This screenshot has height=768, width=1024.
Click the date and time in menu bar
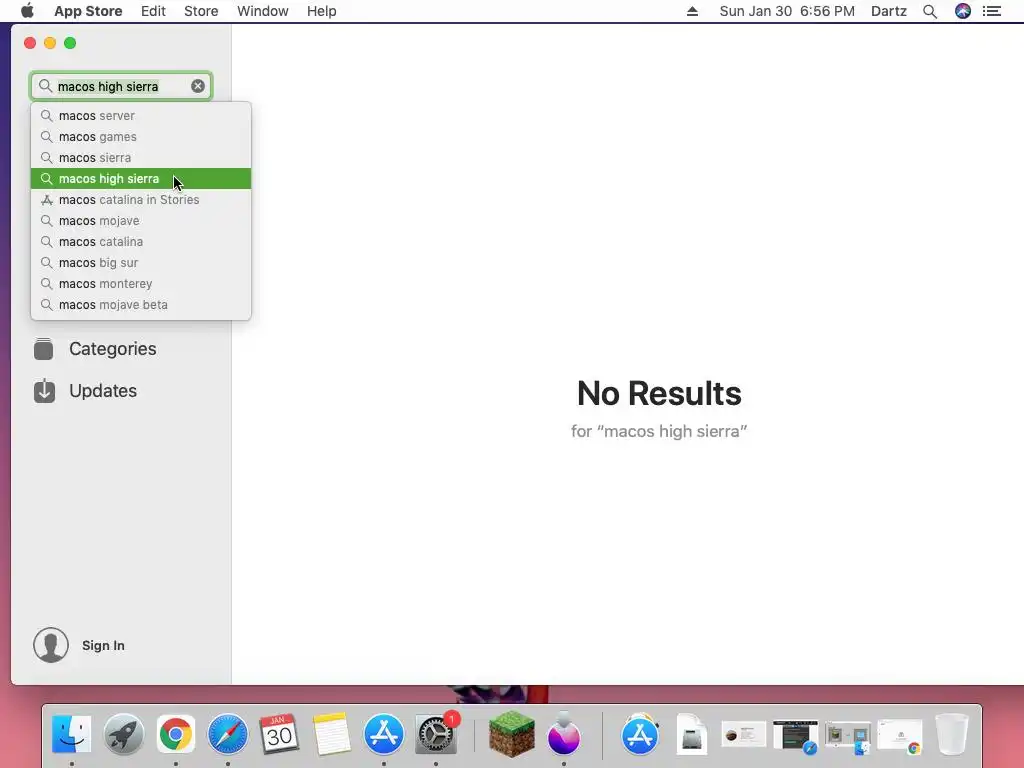coord(787,11)
